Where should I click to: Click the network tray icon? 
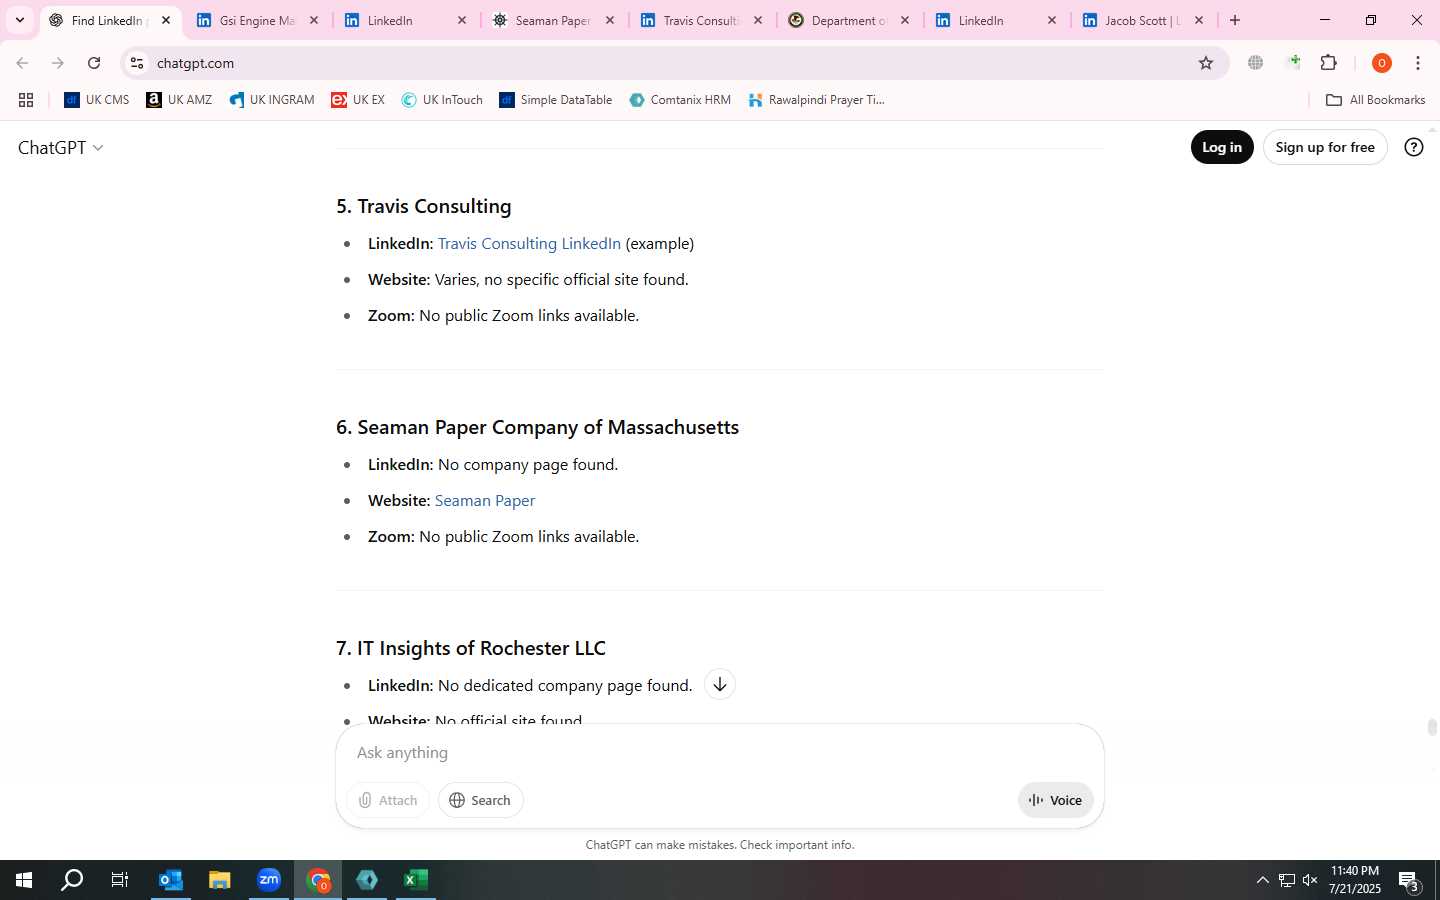(1286, 880)
